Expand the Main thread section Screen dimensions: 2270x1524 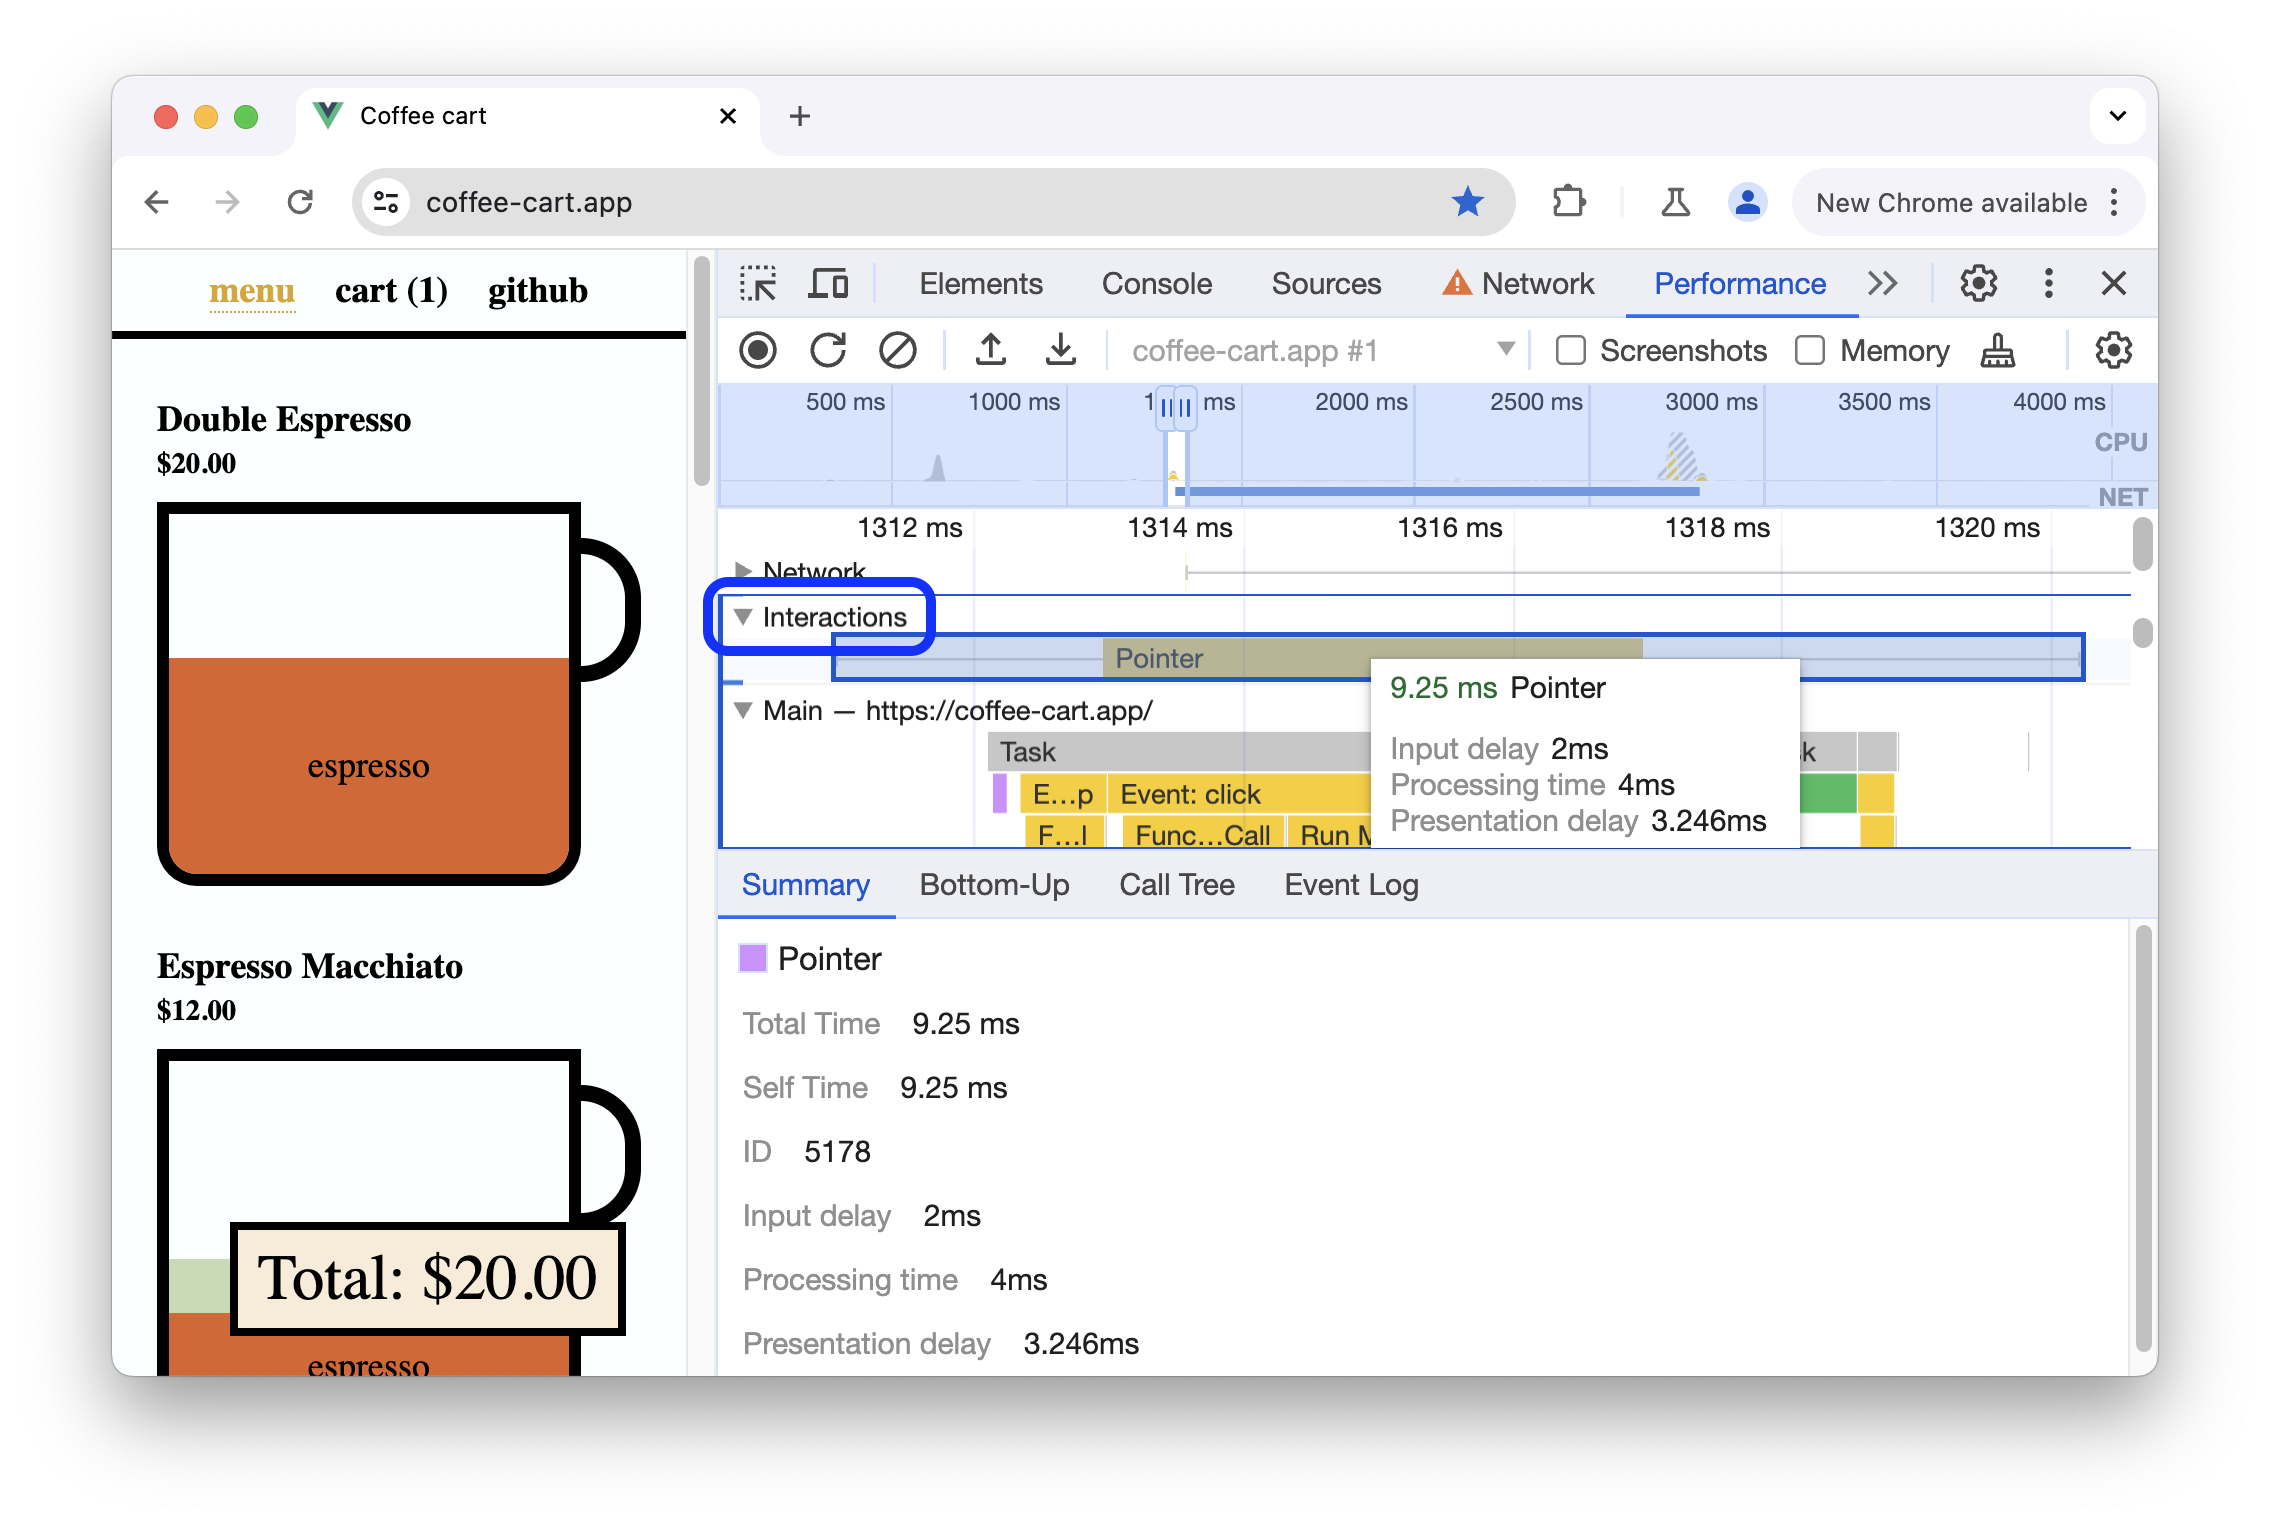(748, 711)
